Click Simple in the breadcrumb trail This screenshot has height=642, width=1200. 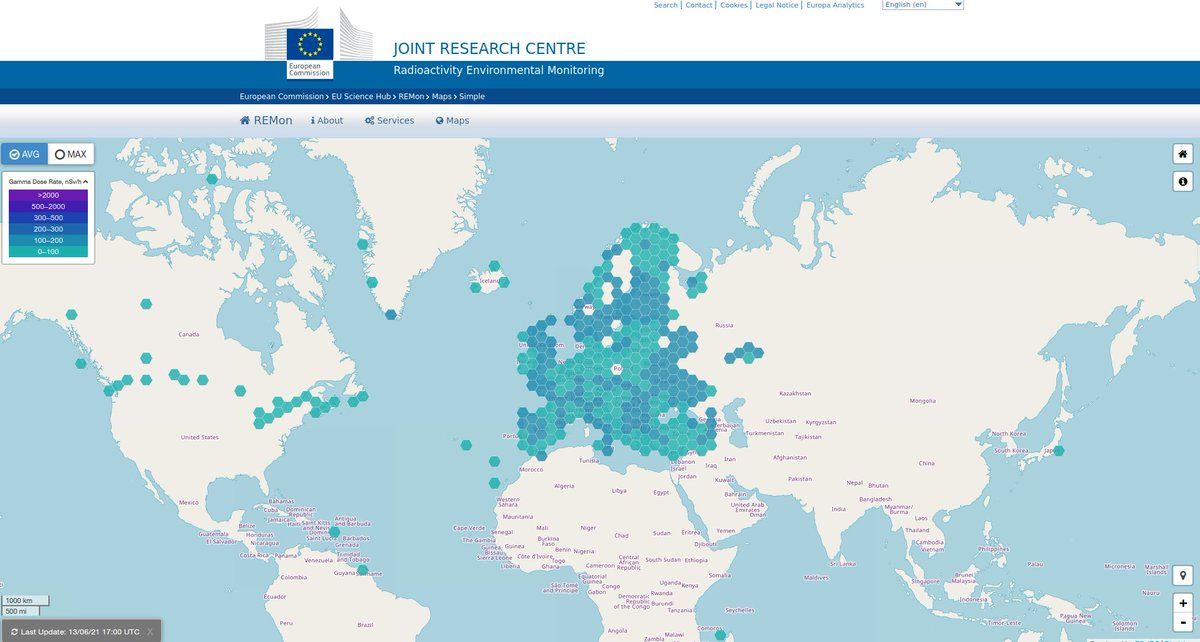472,96
